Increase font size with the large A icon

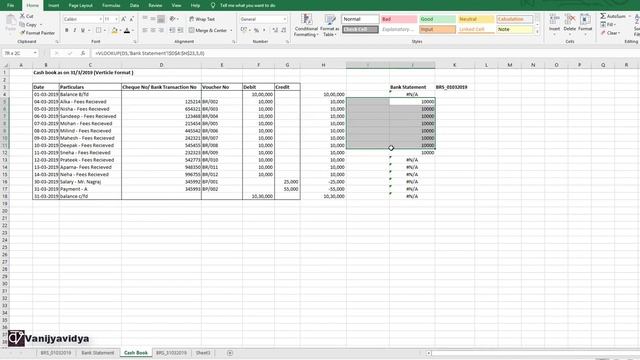click(x=124, y=19)
